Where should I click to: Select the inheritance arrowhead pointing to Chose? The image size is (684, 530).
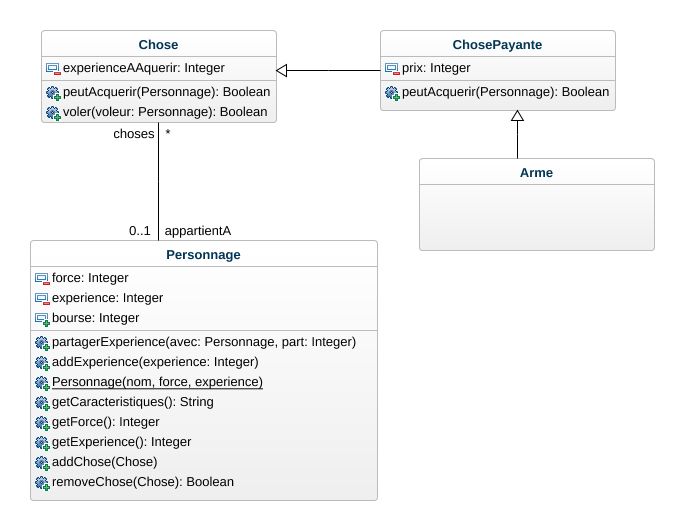tap(283, 70)
